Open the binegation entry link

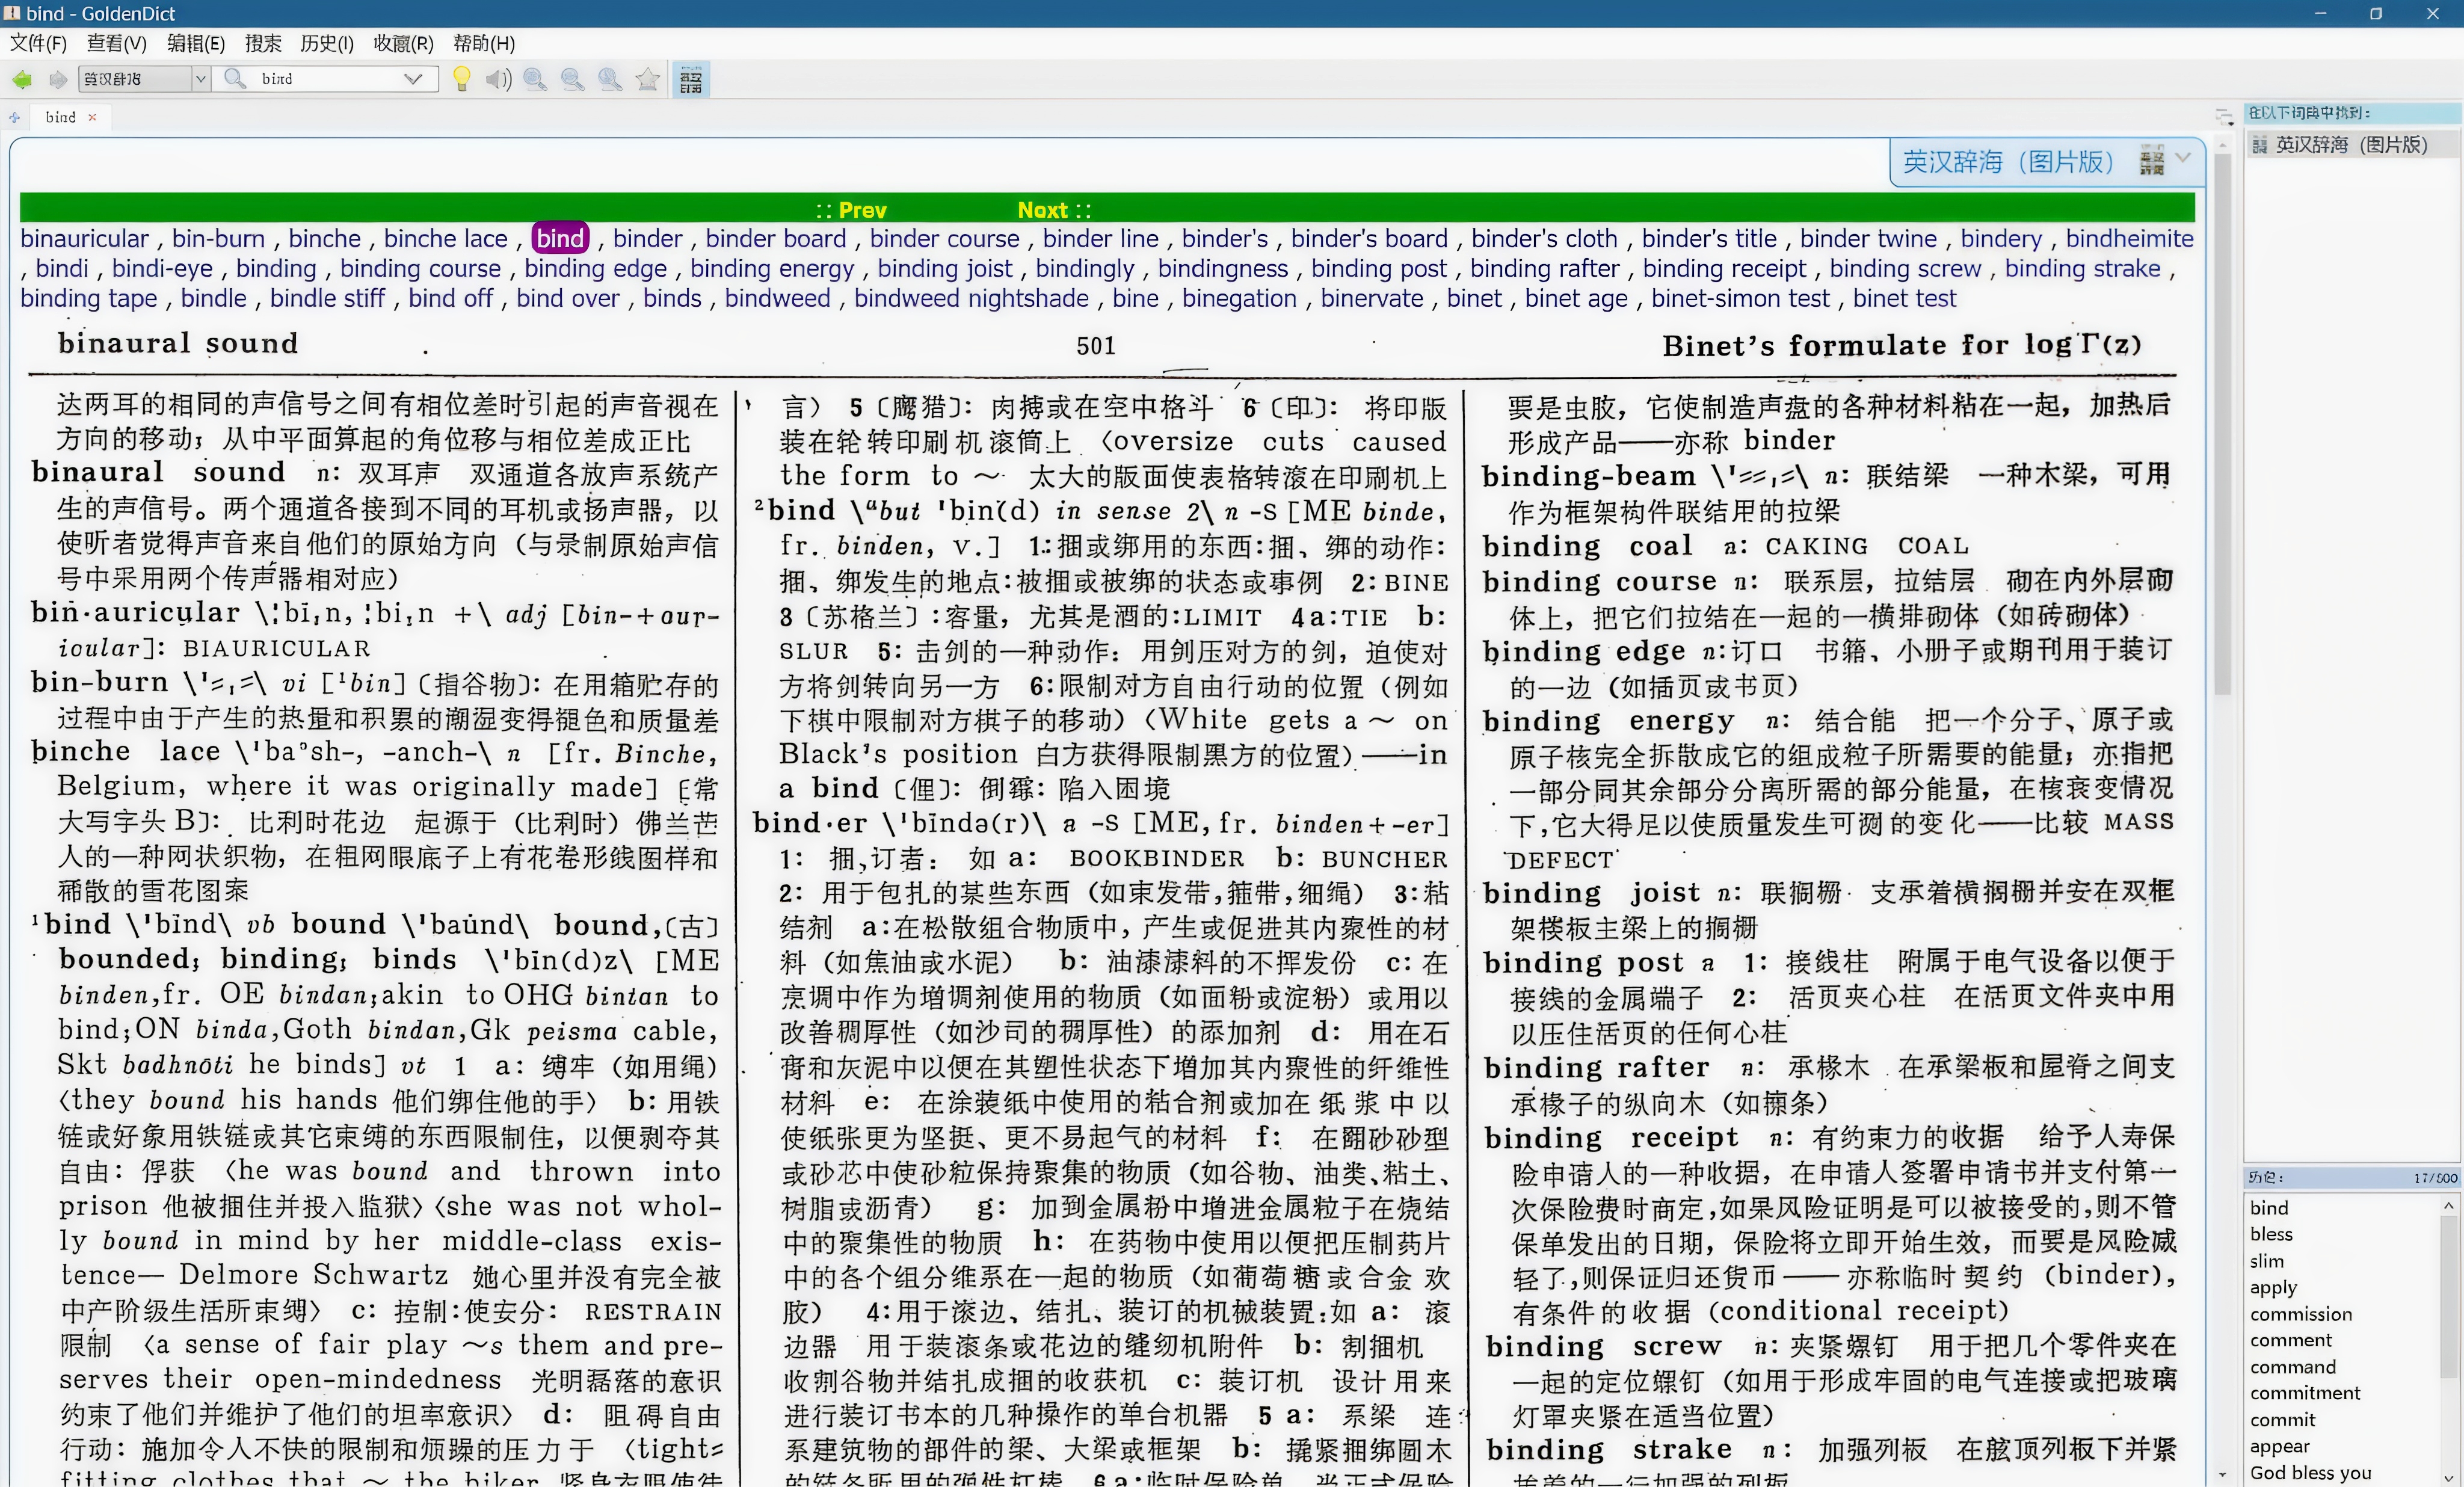pos(1239,299)
